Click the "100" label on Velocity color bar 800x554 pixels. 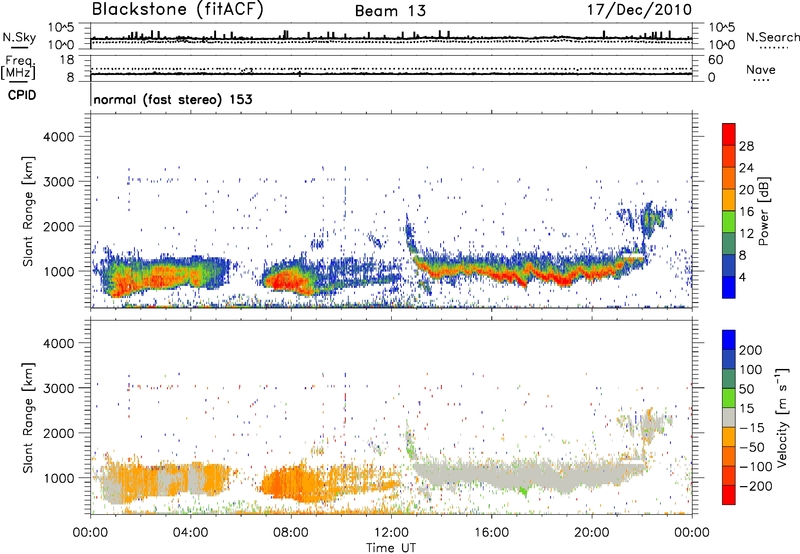click(x=751, y=370)
